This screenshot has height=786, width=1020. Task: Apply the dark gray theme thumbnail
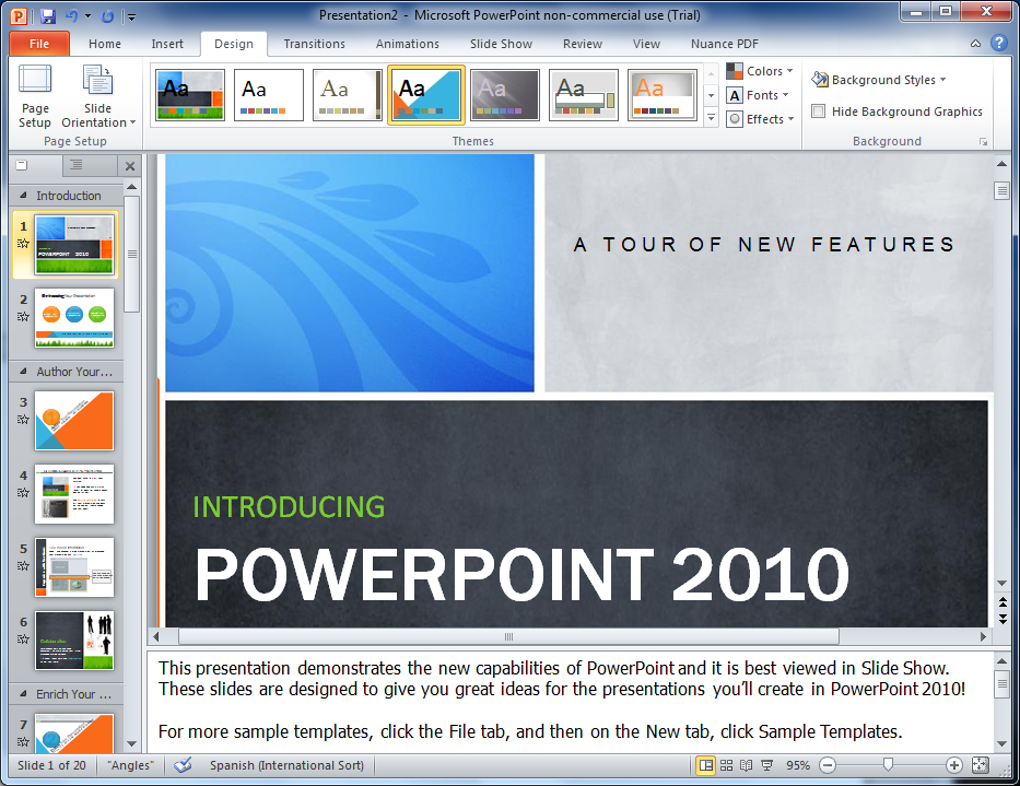coord(504,95)
